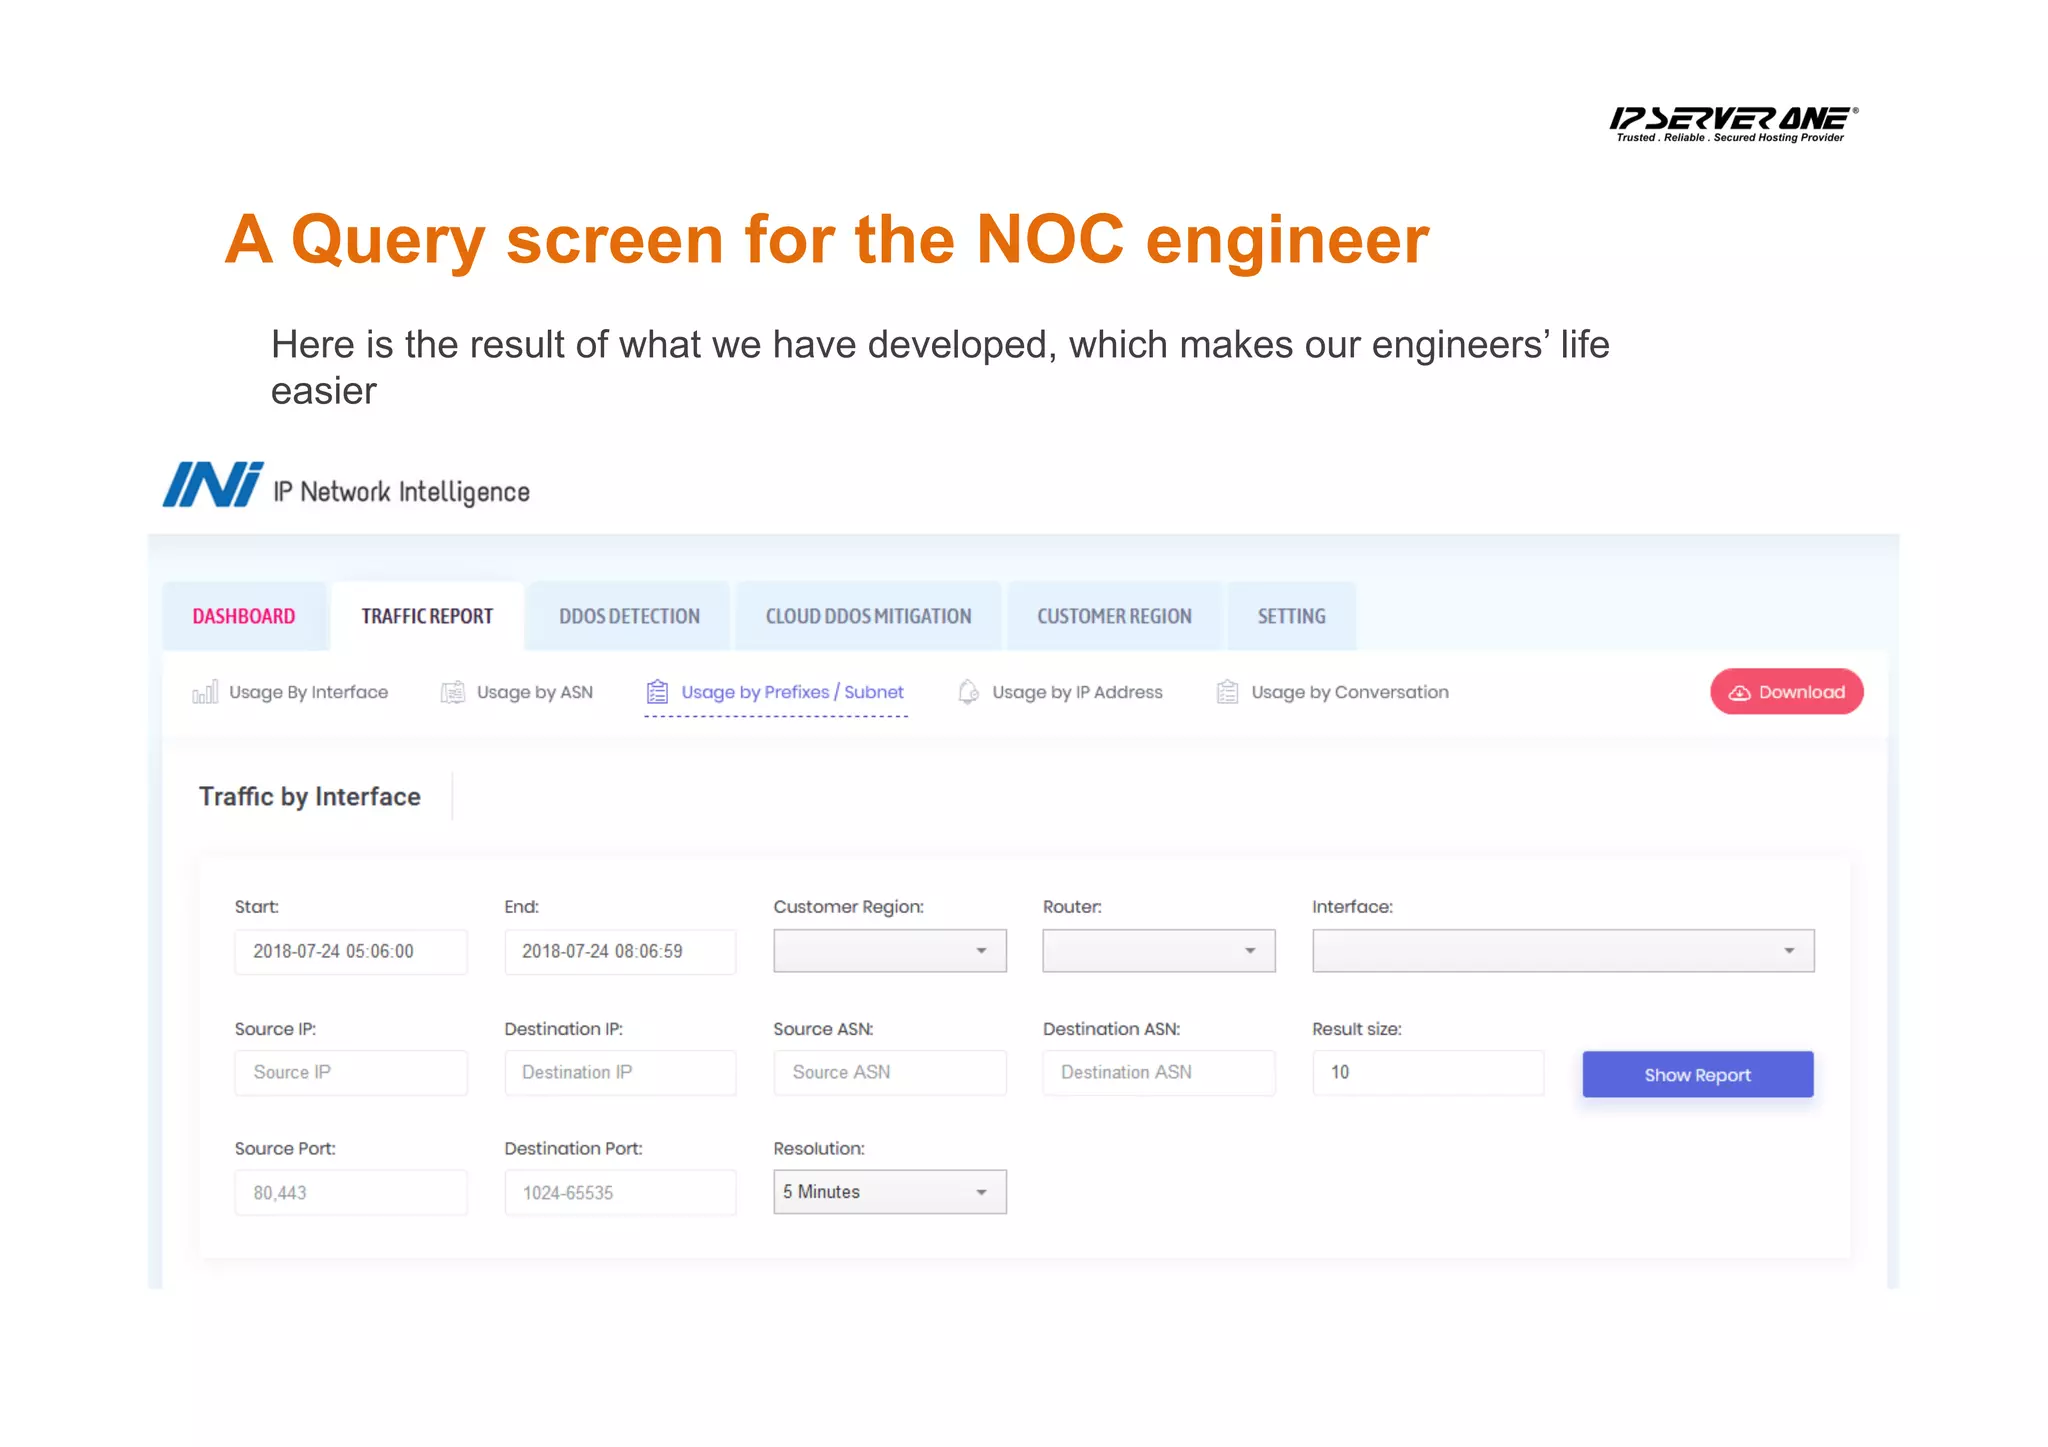The image size is (2048, 1447).
Task: Click the IP ServerOne logo
Action: pos(1733,124)
